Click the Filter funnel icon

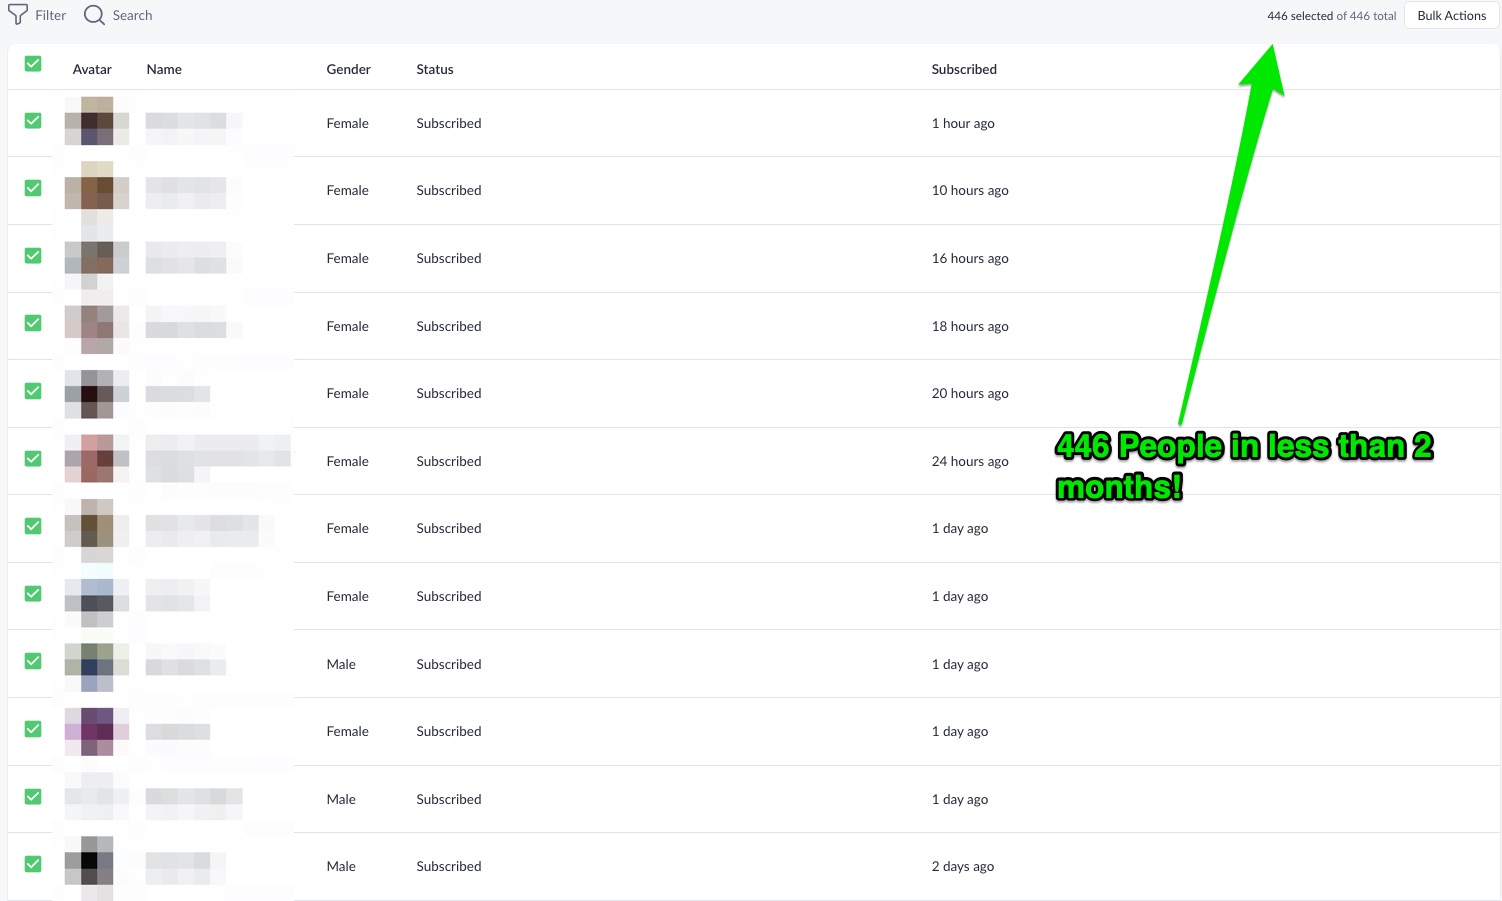[x=18, y=15]
